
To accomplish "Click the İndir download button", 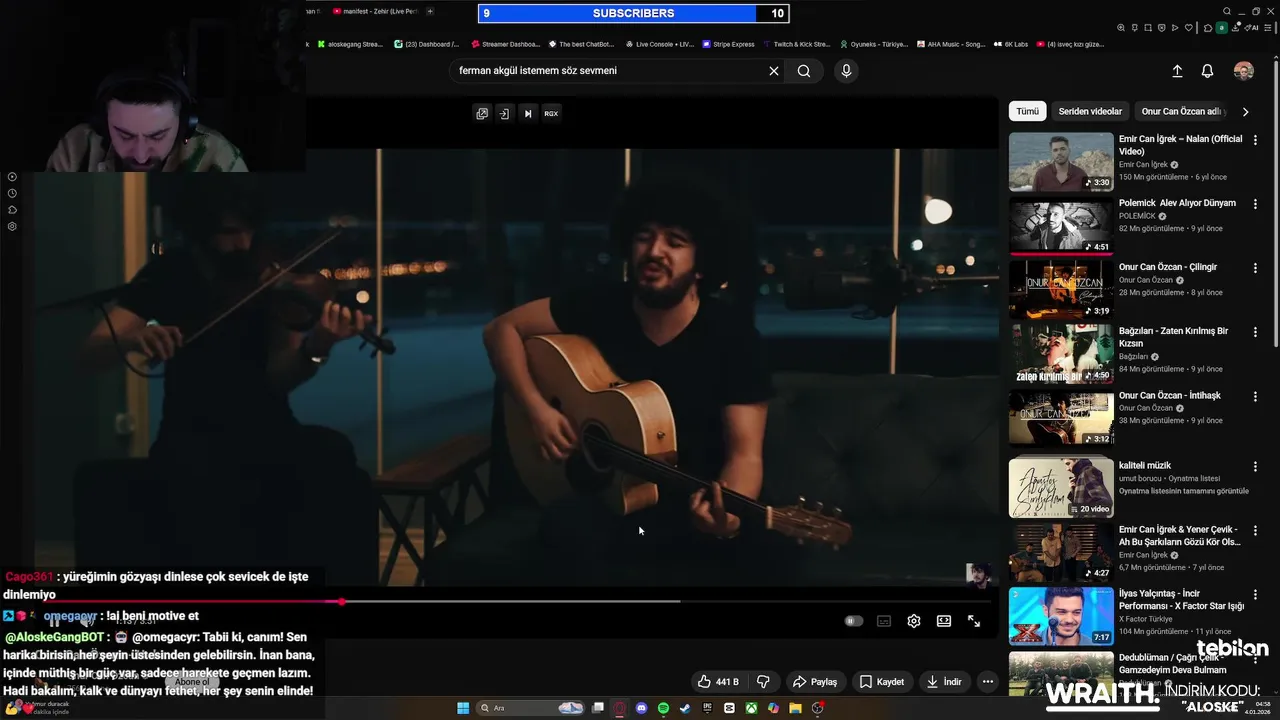I will (x=944, y=682).
